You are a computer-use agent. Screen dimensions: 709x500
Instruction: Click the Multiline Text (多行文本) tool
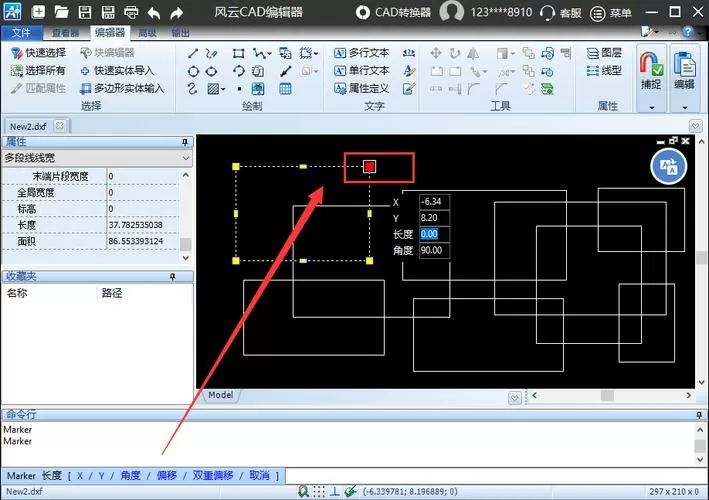point(361,53)
